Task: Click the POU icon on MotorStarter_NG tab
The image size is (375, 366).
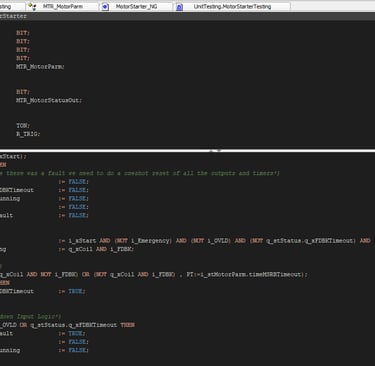Action: (105, 7)
